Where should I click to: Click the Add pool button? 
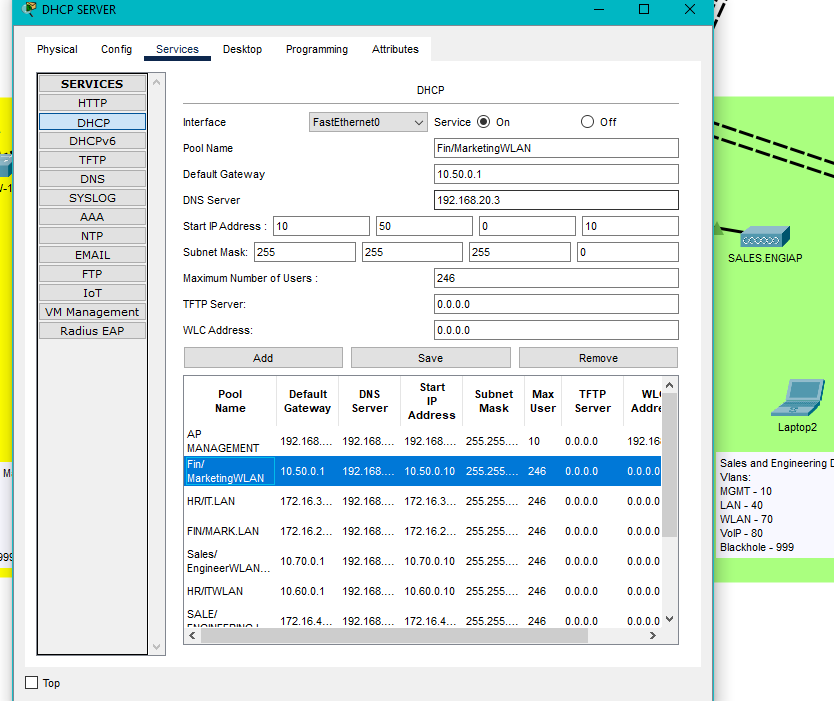[x=263, y=358]
